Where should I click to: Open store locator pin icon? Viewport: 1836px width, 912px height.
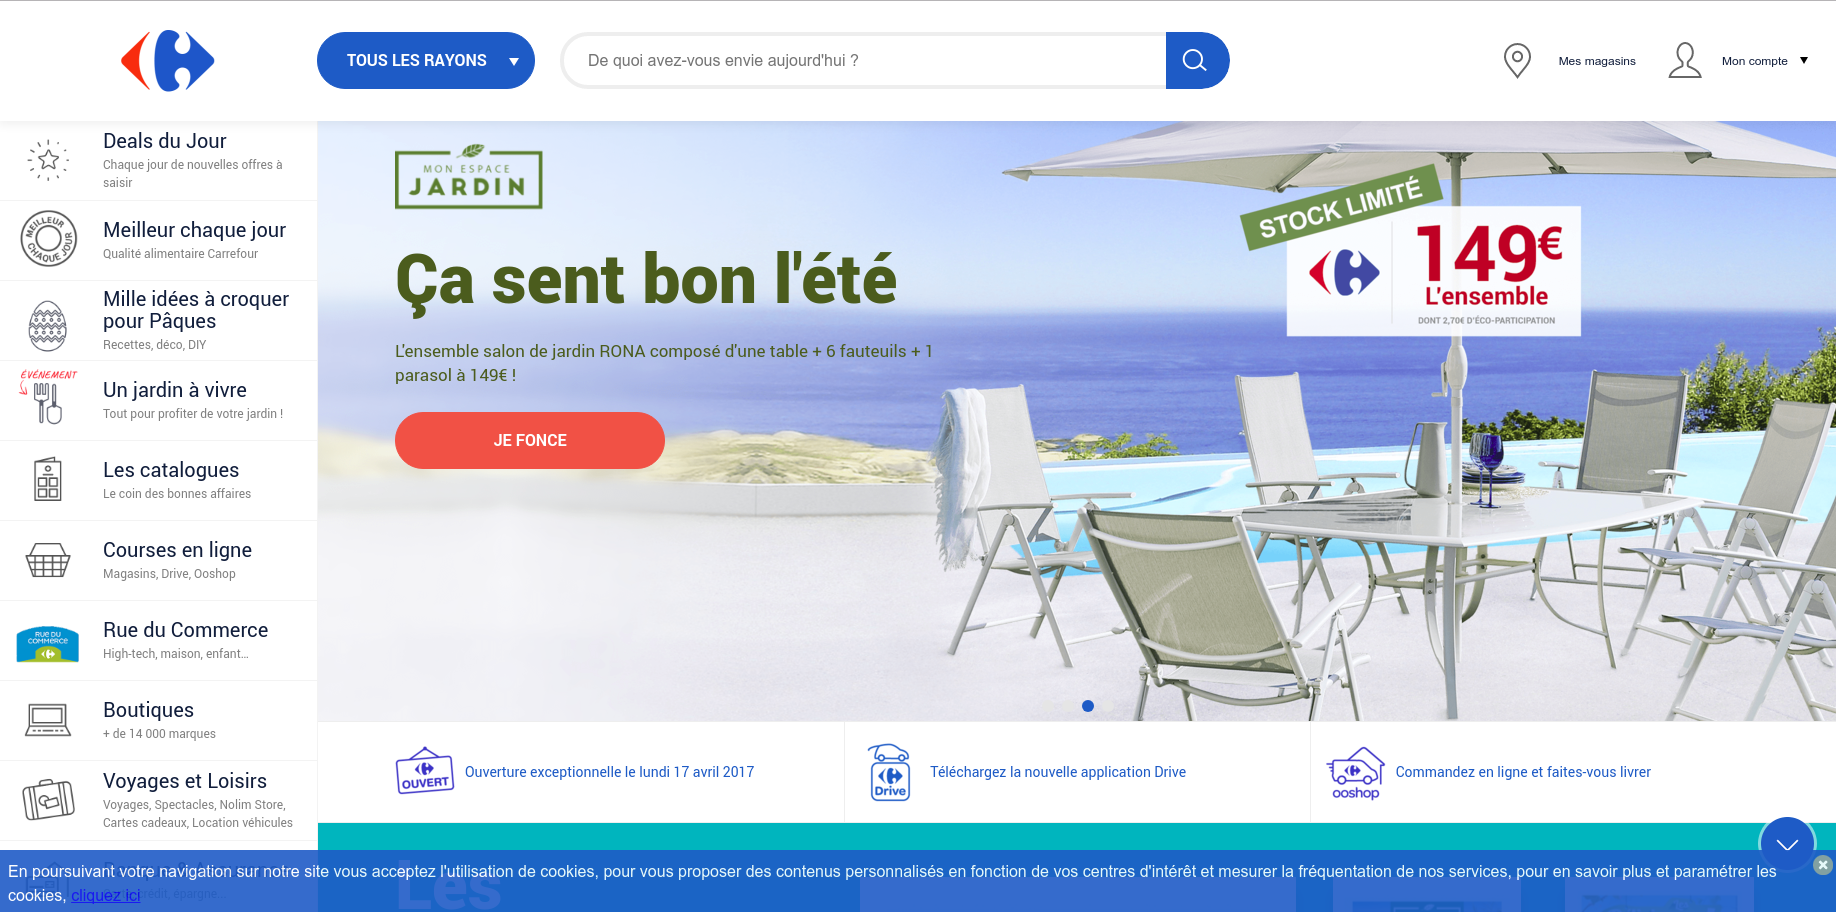click(x=1517, y=60)
